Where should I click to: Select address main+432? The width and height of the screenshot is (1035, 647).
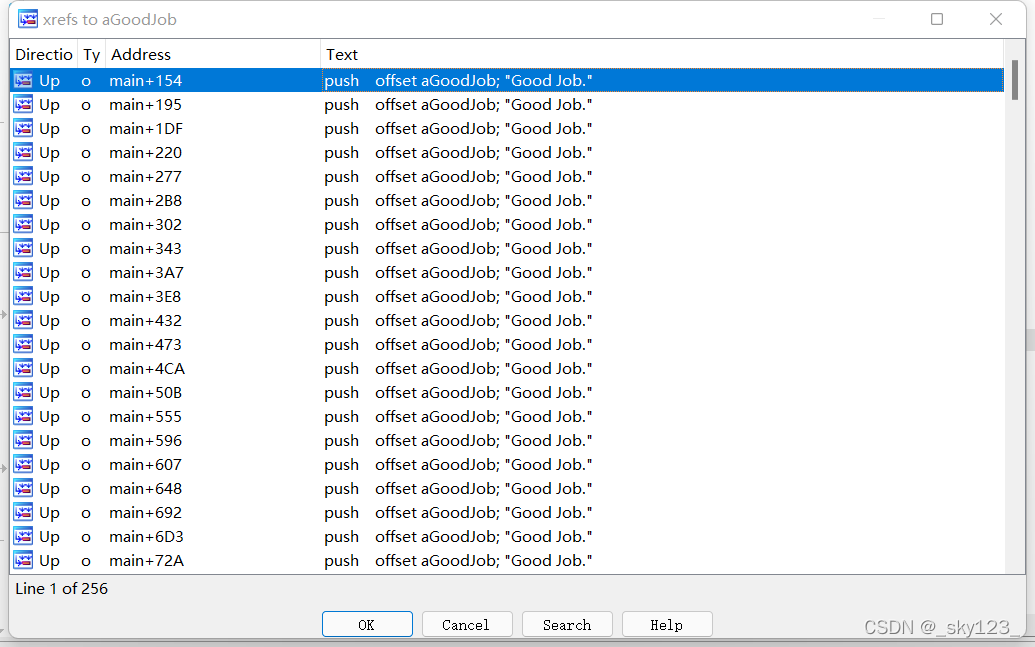(145, 320)
